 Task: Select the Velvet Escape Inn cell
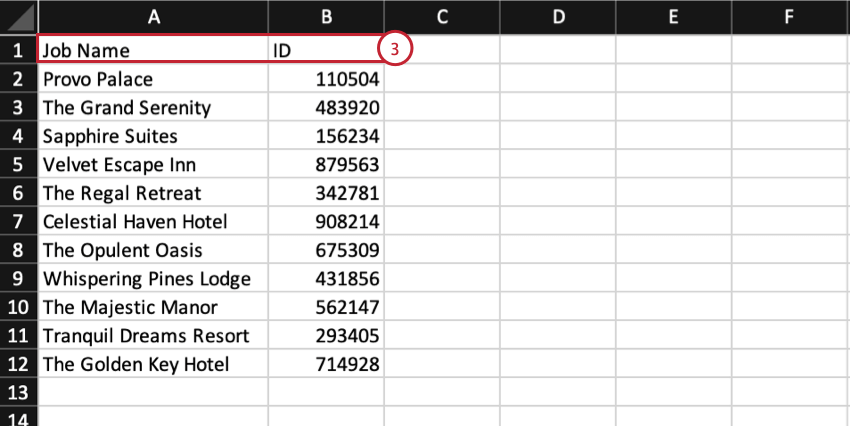(x=153, y=164)
